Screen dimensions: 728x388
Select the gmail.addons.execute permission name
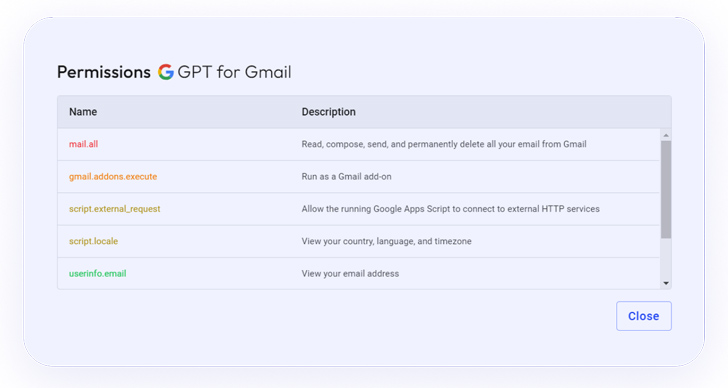pos(113,176)
